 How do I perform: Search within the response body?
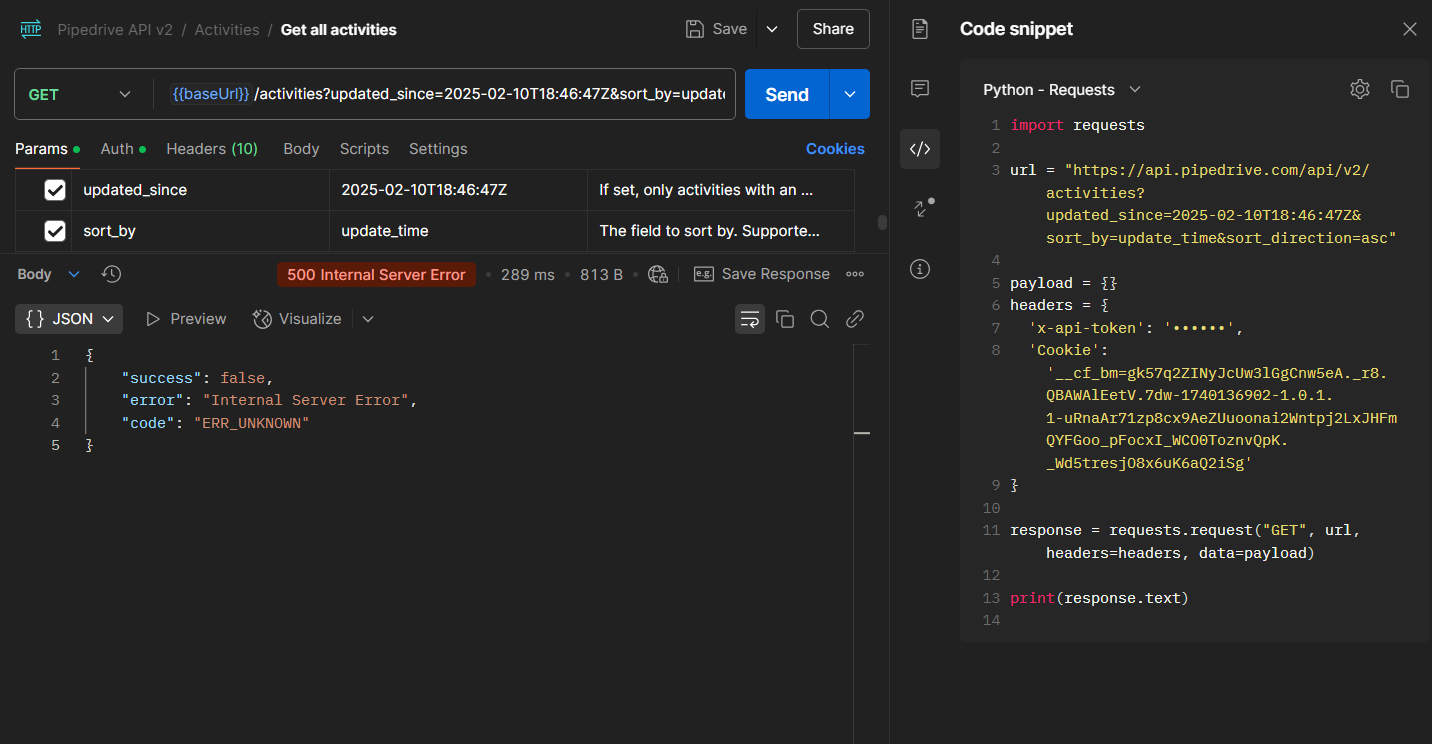[x=820, y=319]
